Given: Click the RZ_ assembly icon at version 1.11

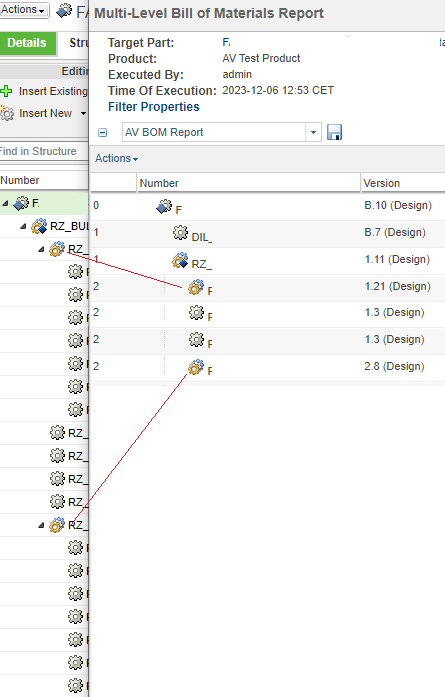Looking at the screenshot, I should pos(180,260).
